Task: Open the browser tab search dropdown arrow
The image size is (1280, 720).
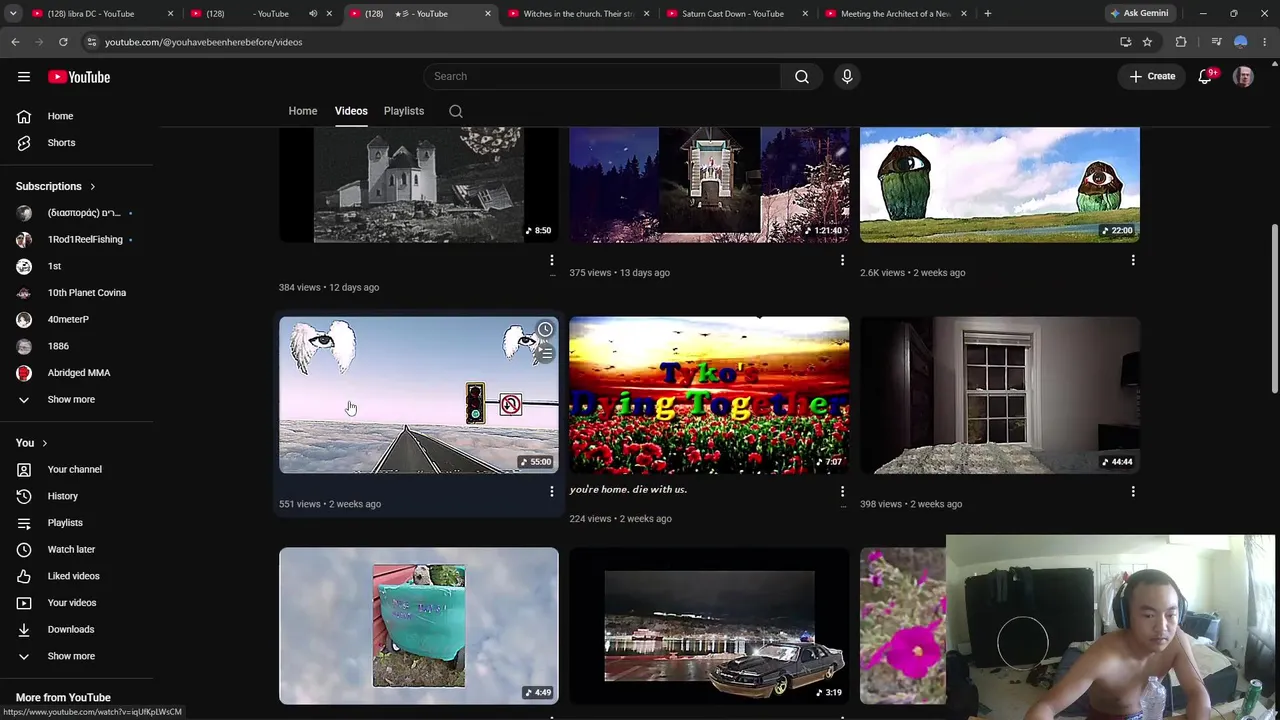Action: click(x=13, y=14)
